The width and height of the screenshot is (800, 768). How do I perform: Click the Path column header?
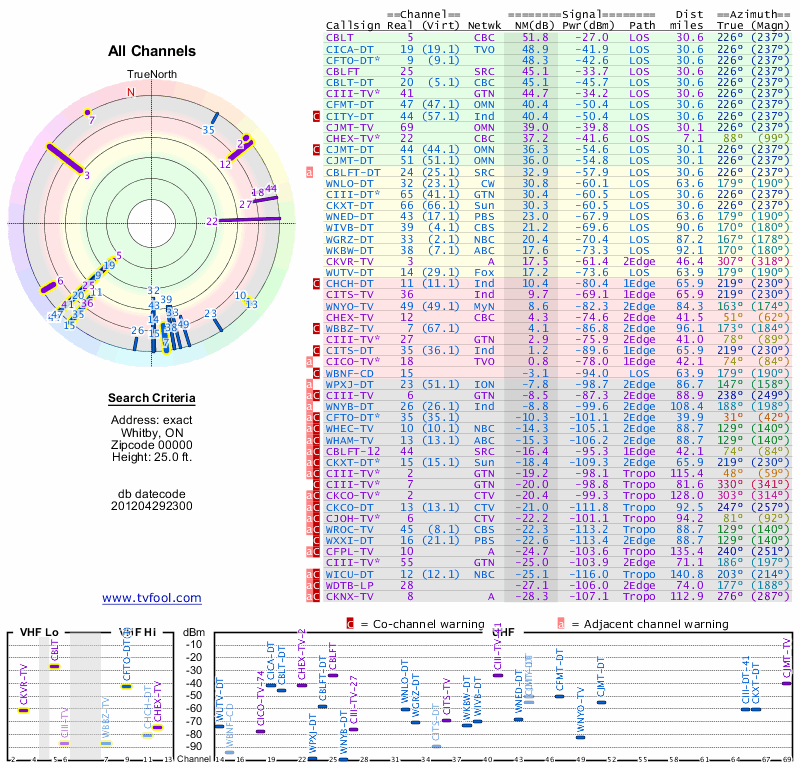(x=642, y=26)
